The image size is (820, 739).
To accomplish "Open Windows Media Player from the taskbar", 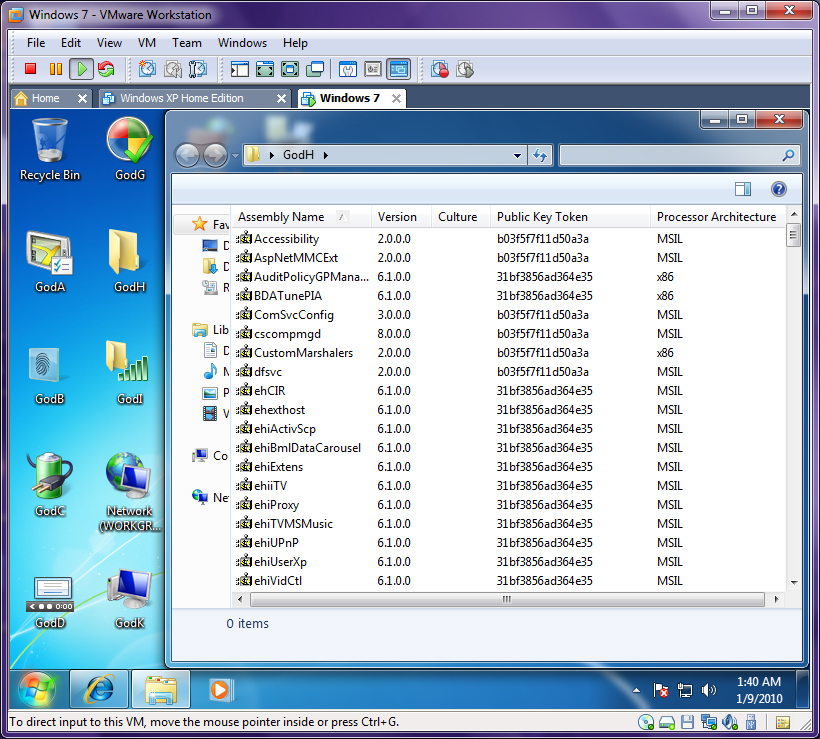I will 220,689.
